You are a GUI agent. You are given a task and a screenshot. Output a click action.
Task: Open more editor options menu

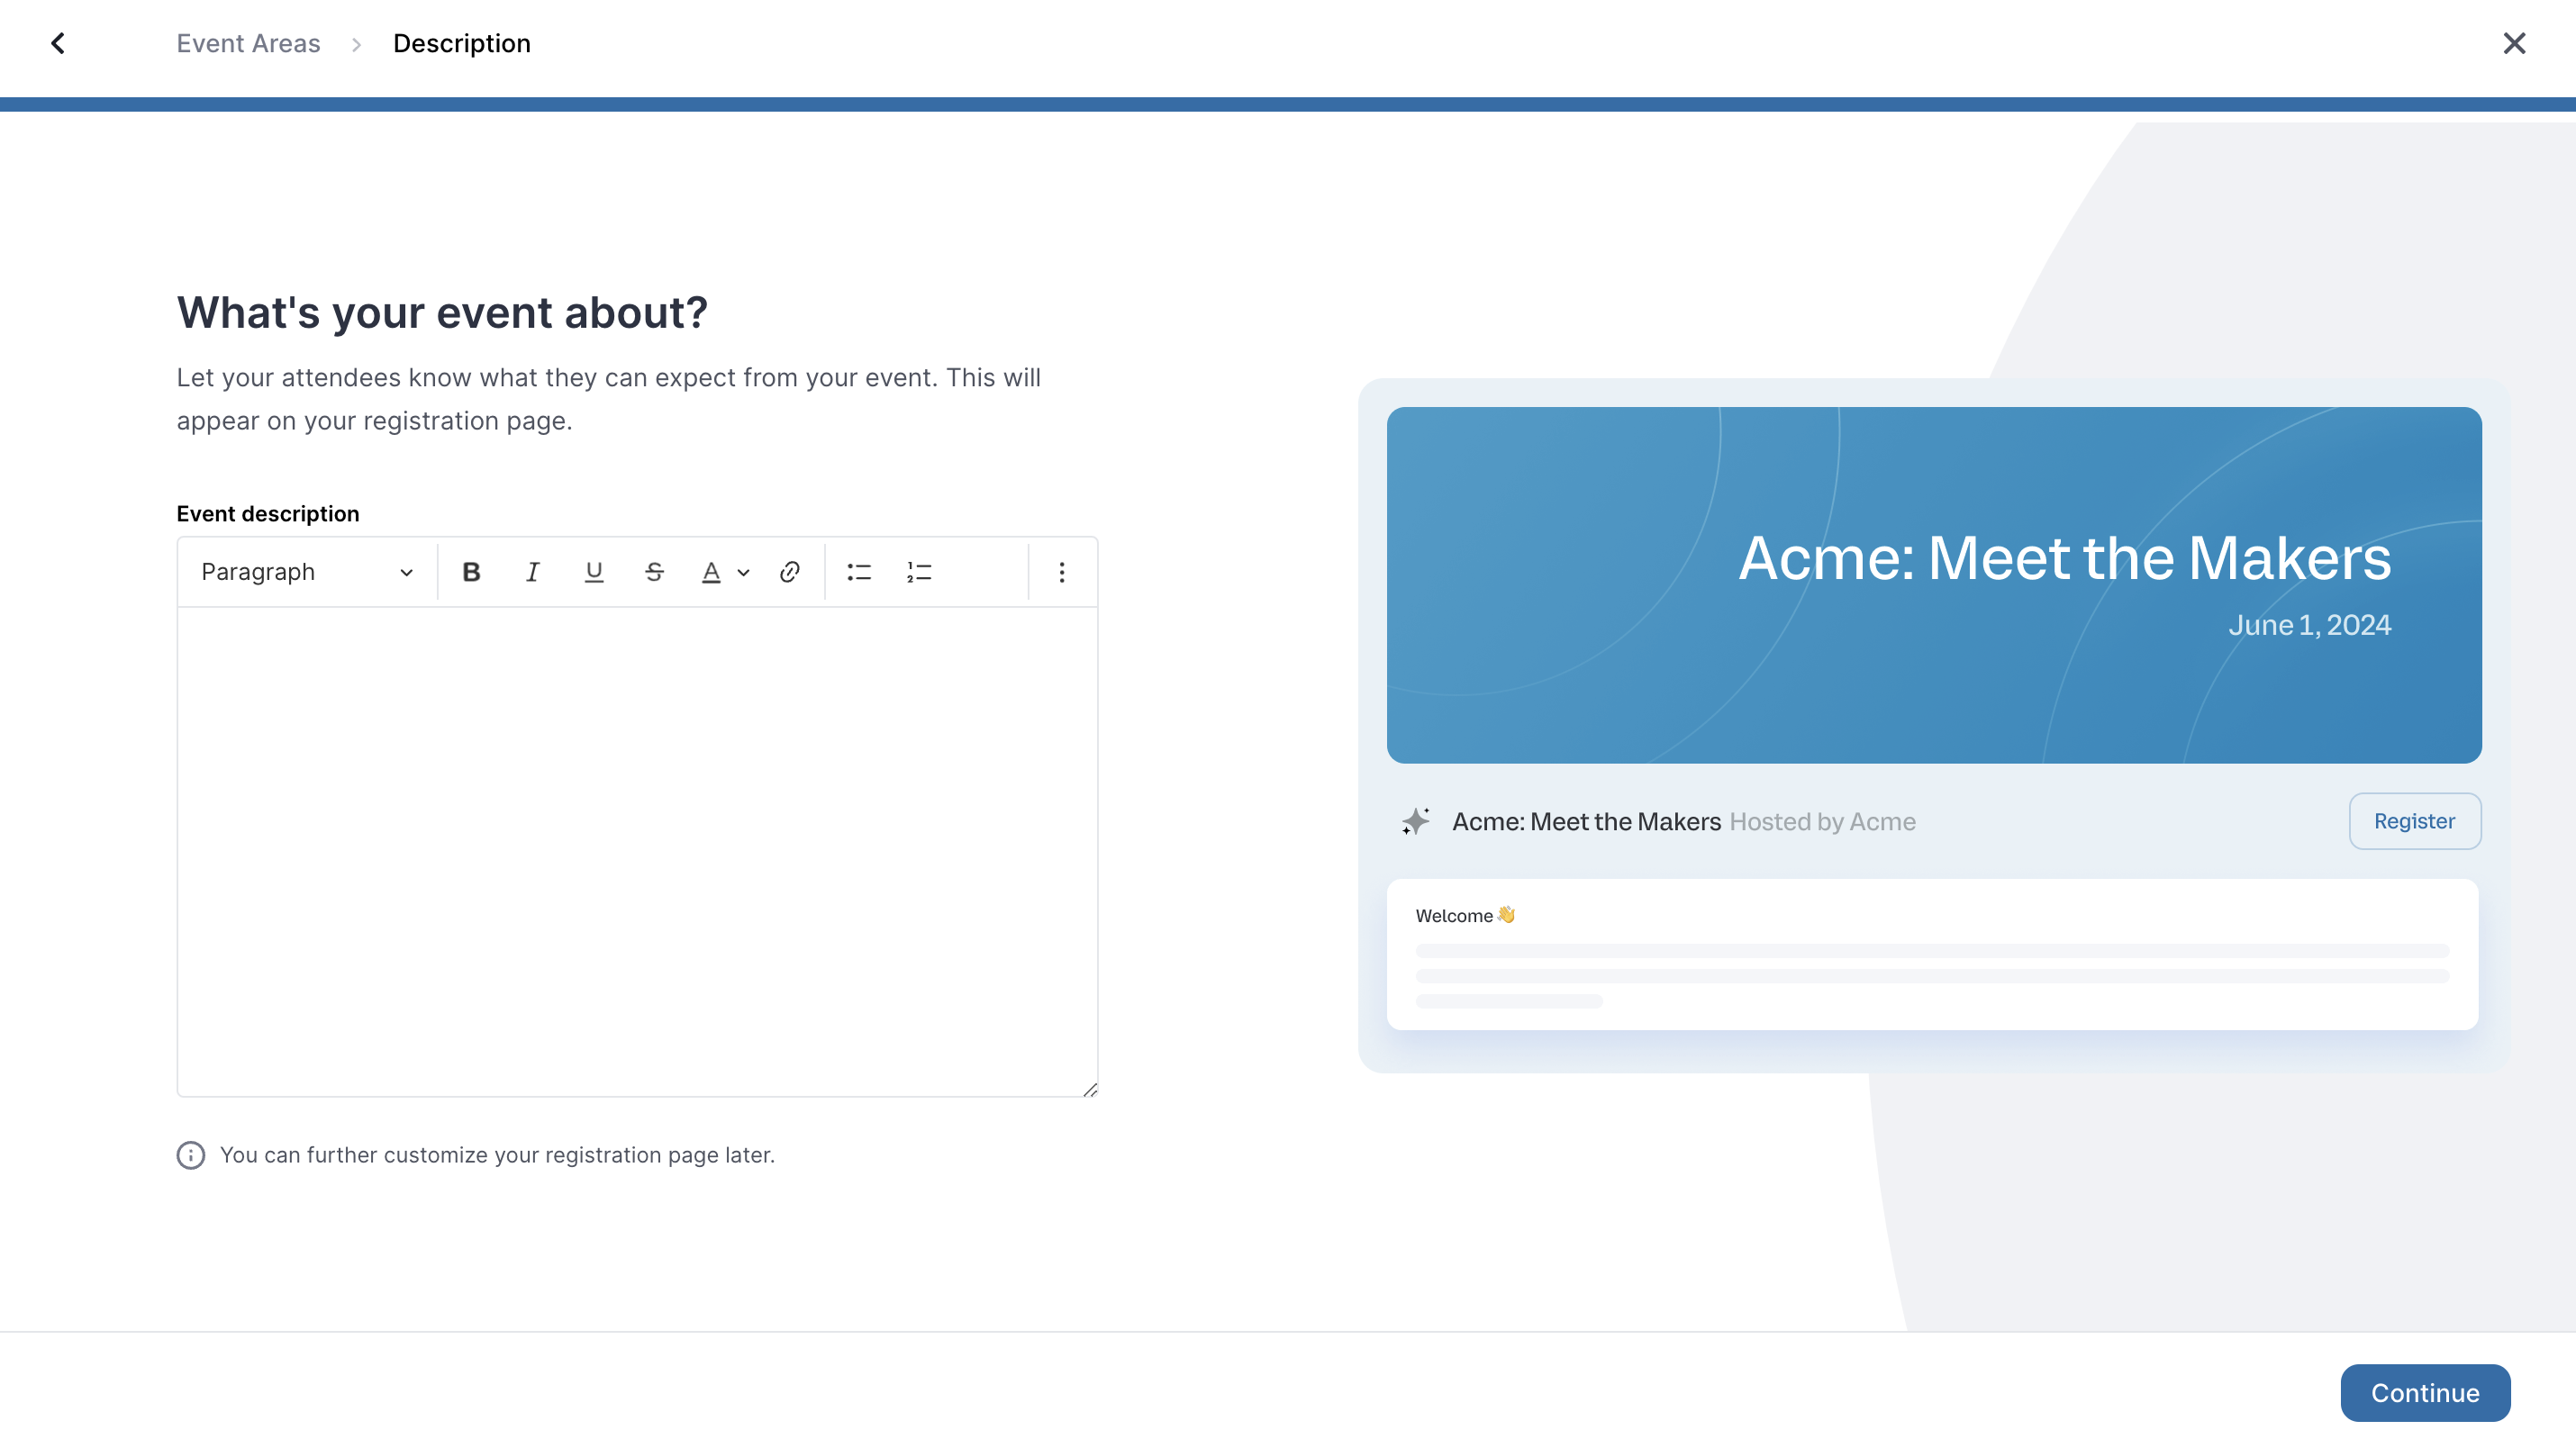point(1062,572)
